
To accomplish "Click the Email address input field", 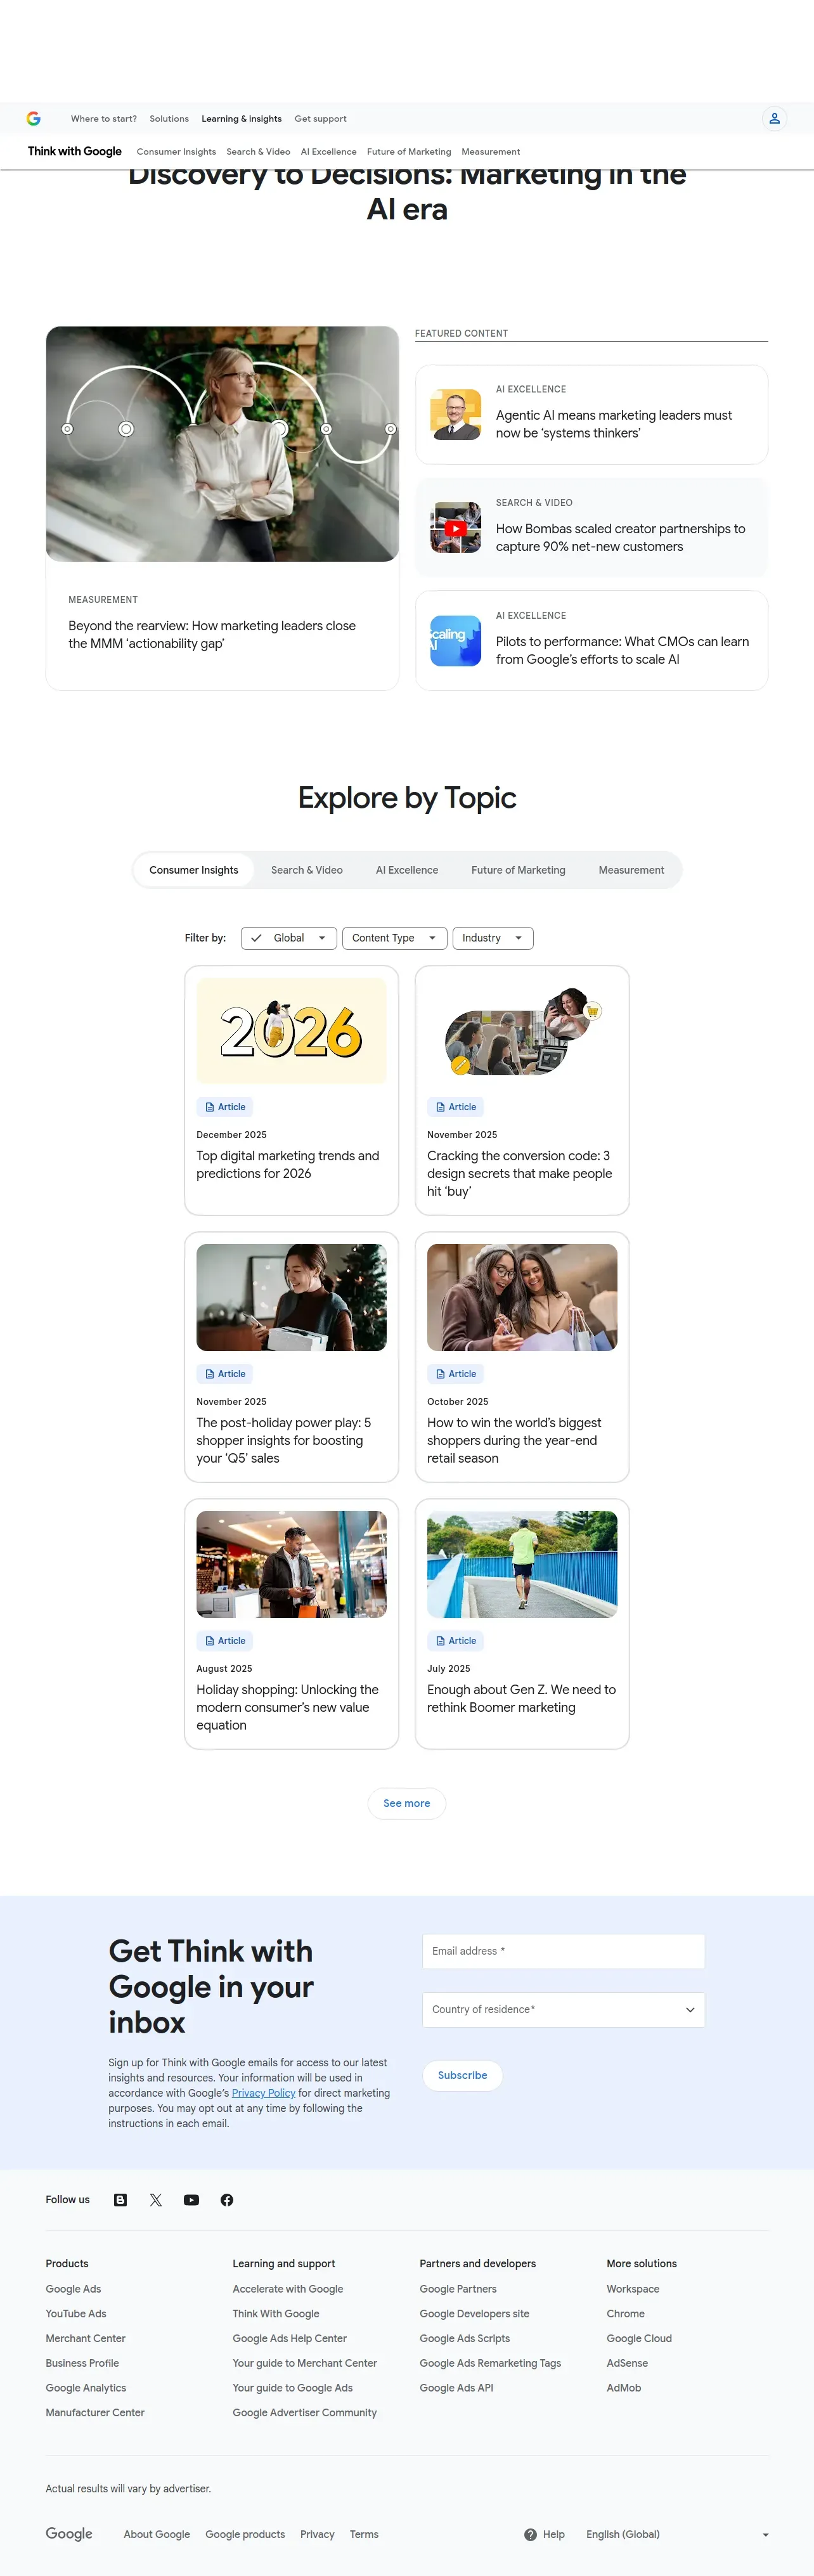I will point(563,1951).
